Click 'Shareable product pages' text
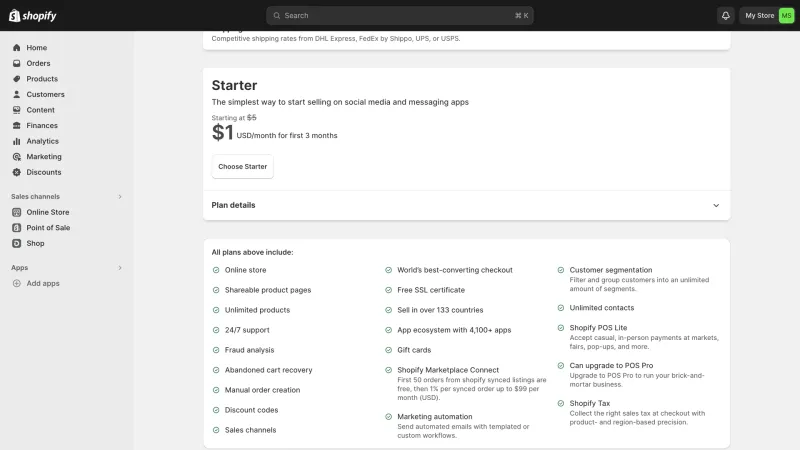This screenshot has height=450, width=800. (268, 290)
